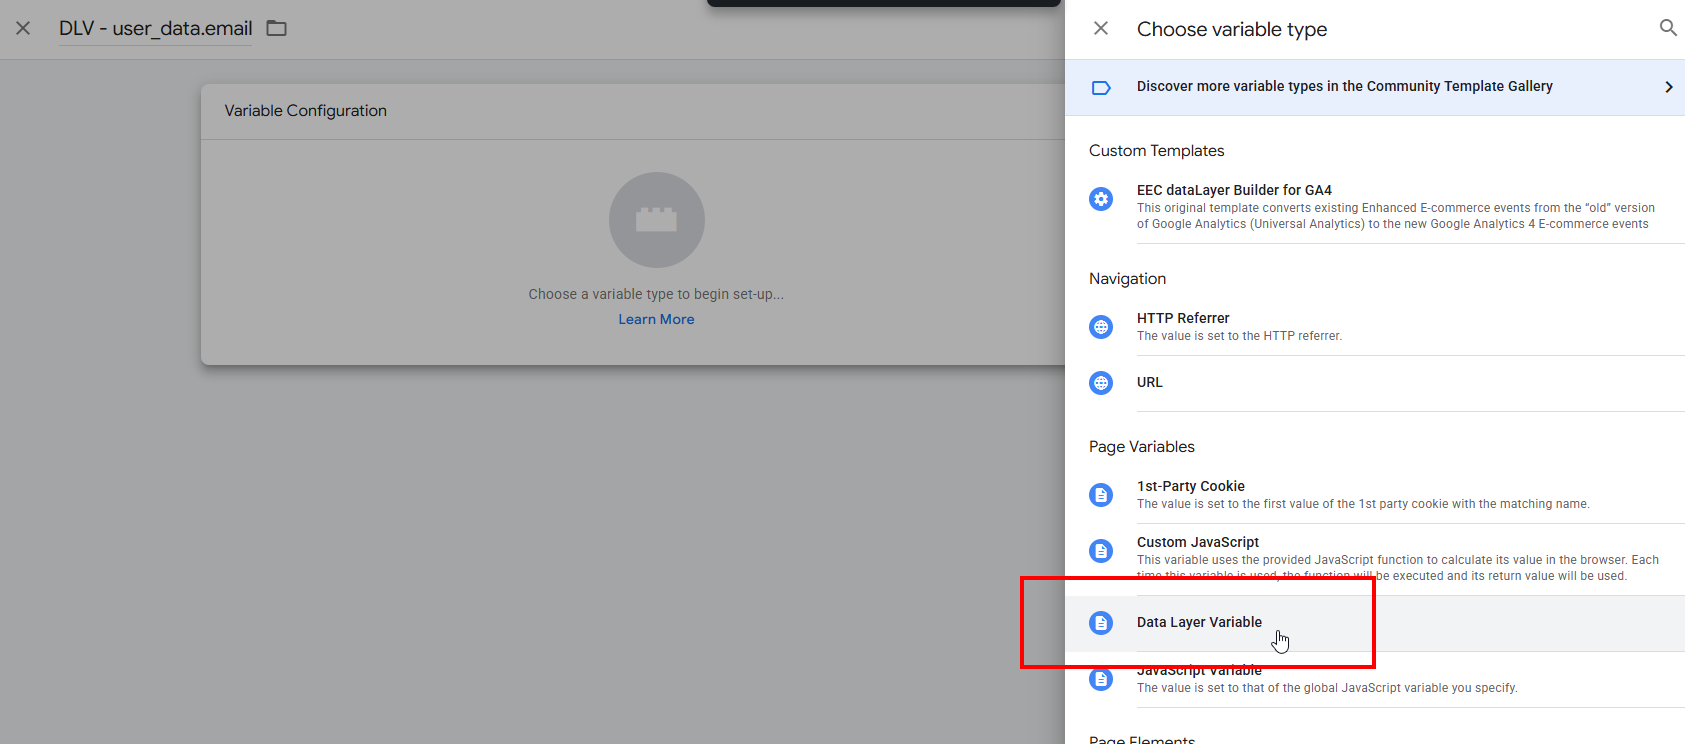
Task: Click the EEC dataLayer Builder gear icon
Action: pos(1101,199)
